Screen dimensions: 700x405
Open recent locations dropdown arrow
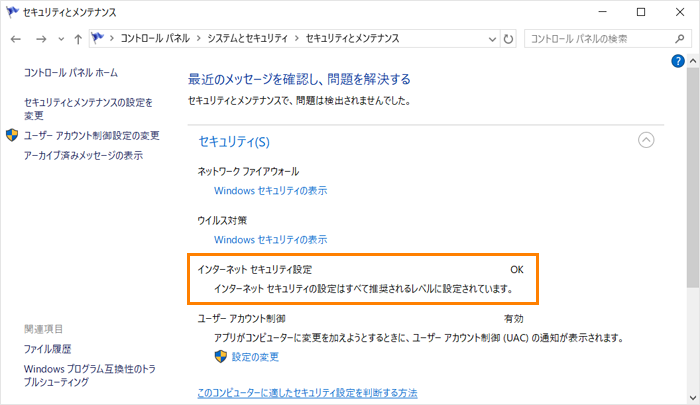click(x=61, y=39)
